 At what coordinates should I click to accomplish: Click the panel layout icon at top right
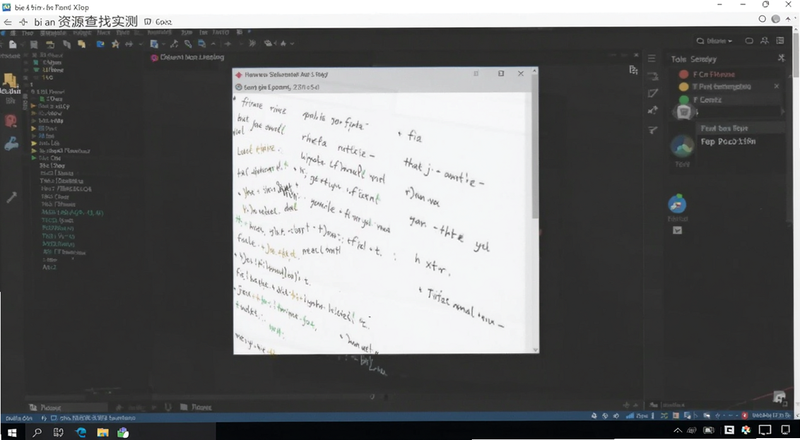pos(780,41)
